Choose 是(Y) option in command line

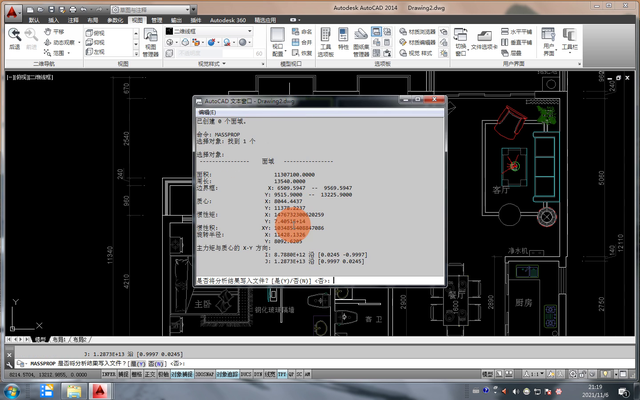(137, 364)
